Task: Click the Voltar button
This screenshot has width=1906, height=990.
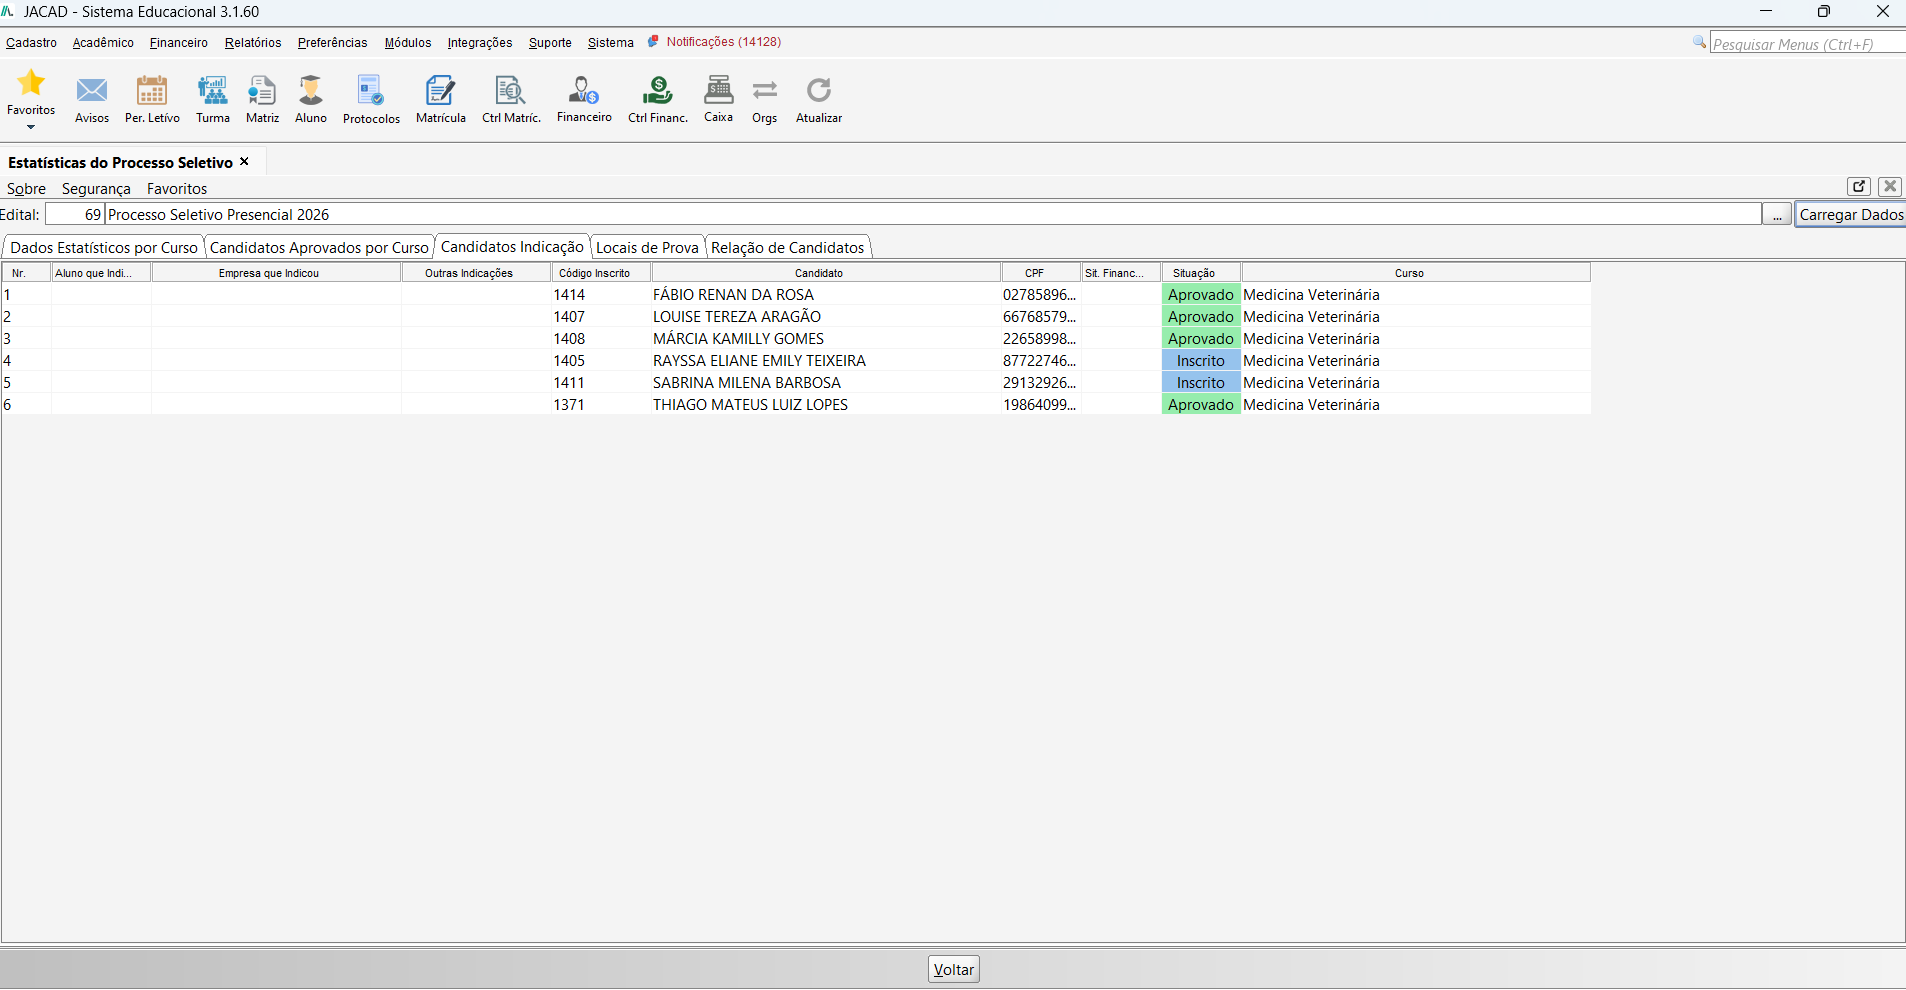Action: point(954,969)
